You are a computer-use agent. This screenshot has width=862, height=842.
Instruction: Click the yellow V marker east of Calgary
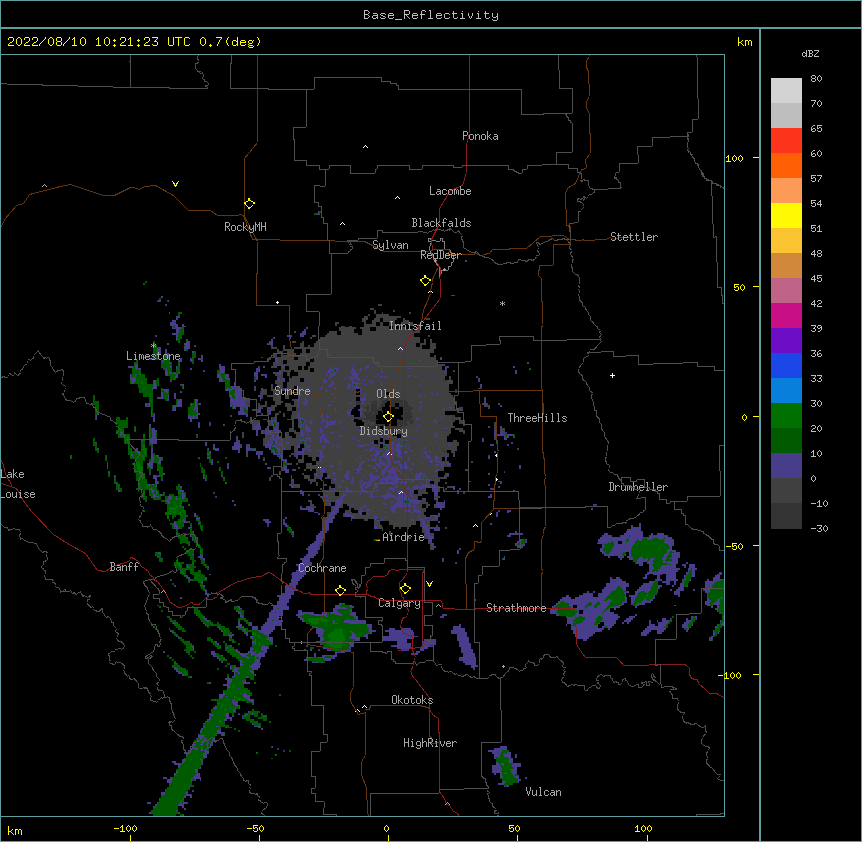click(429, 584)
